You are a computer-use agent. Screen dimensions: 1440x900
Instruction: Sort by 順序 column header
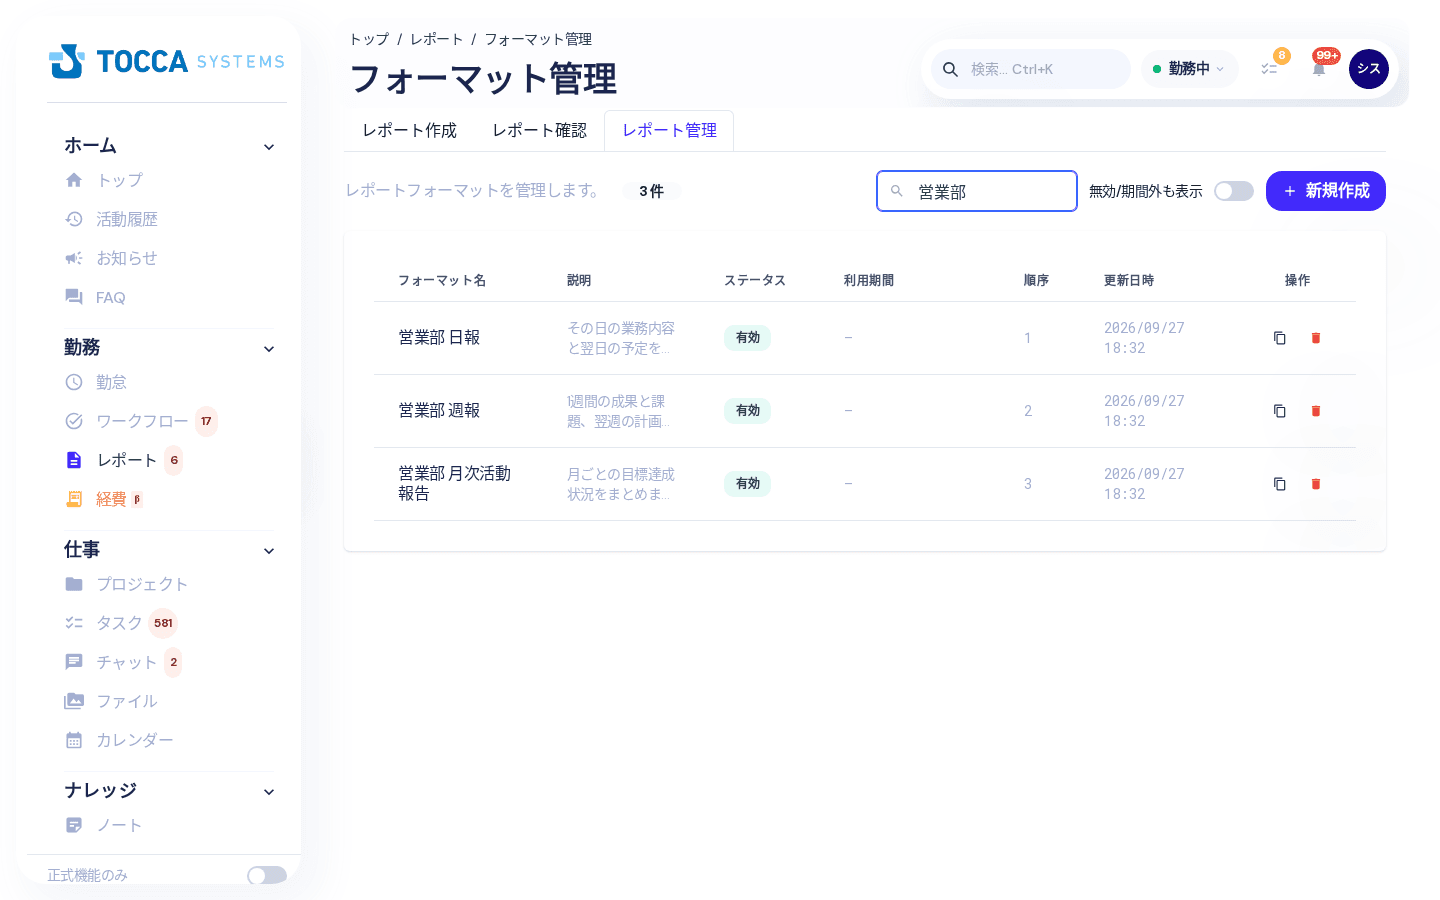tap(1036, 280)
